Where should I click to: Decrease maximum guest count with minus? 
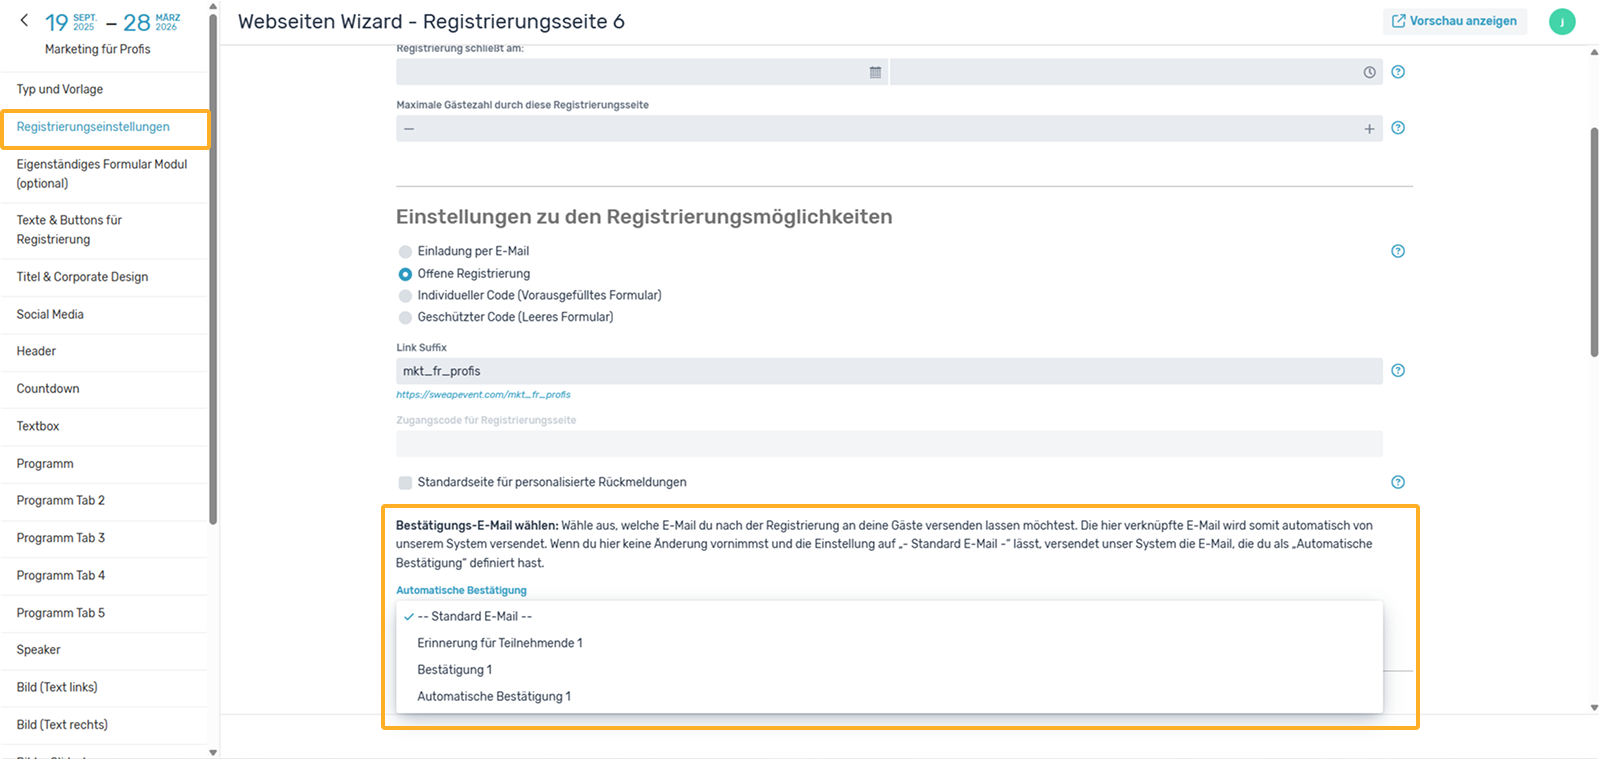click(x=409, y=128)
